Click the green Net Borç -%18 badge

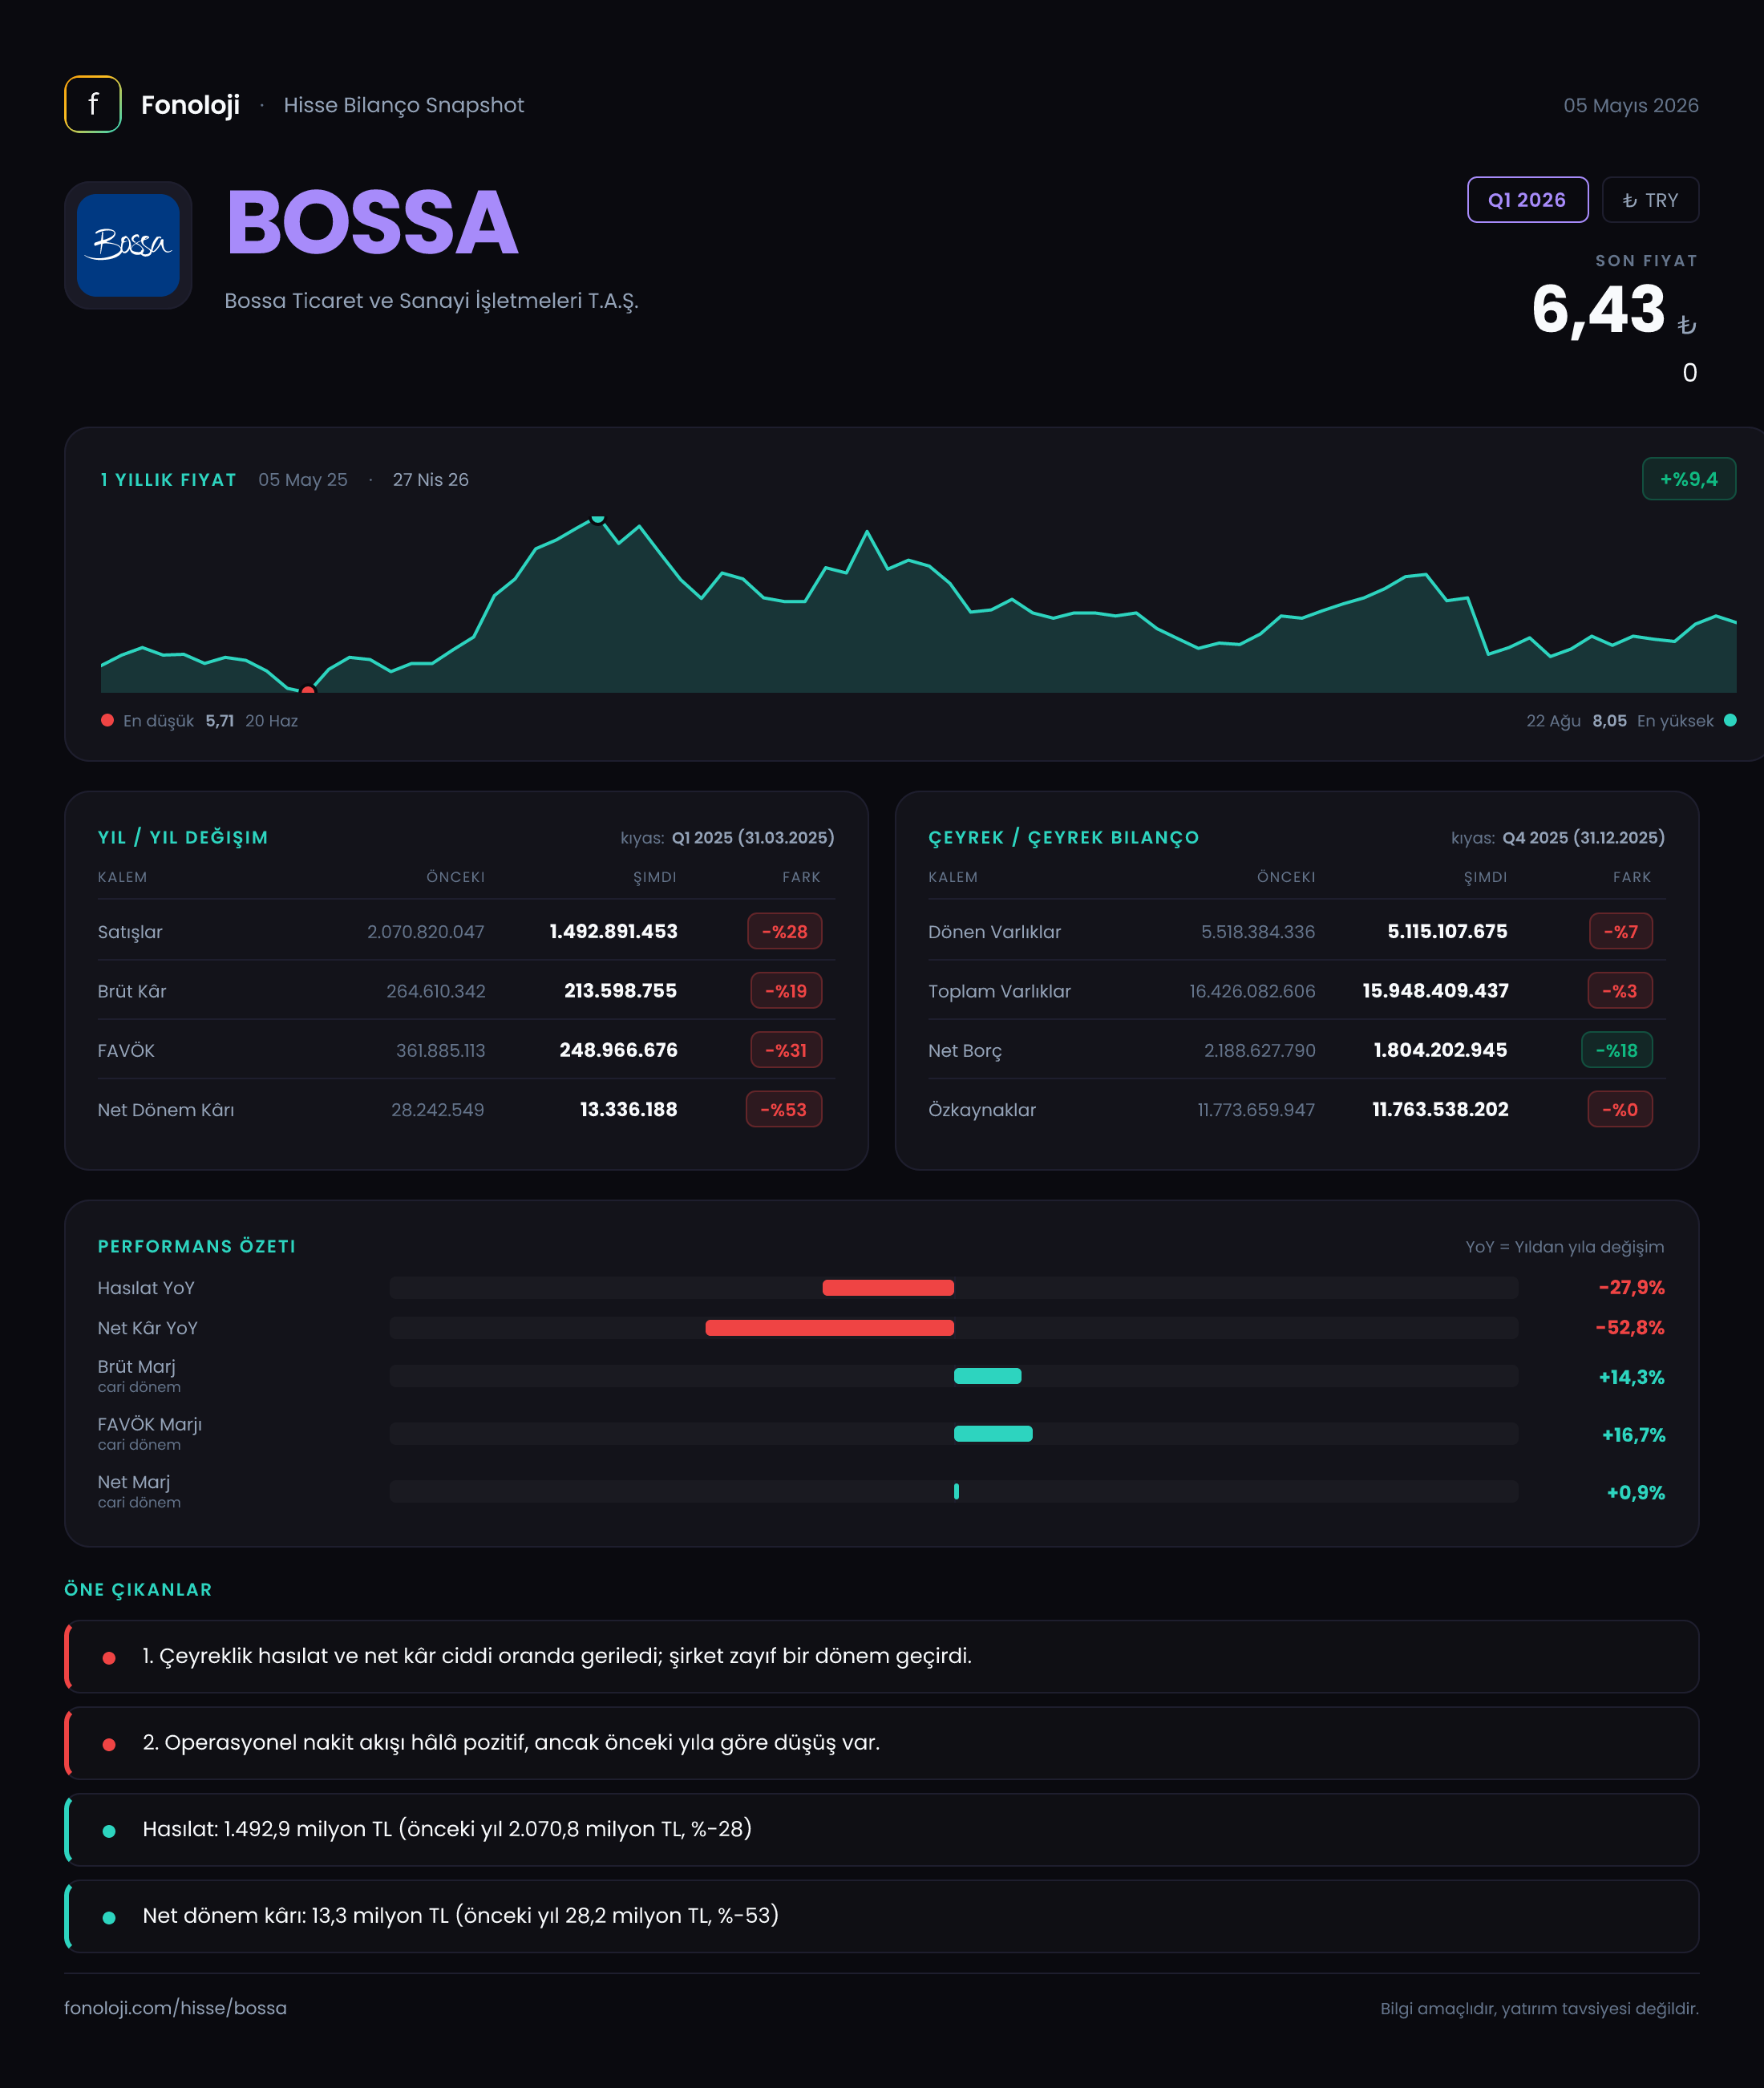tap(1617, 1050)
